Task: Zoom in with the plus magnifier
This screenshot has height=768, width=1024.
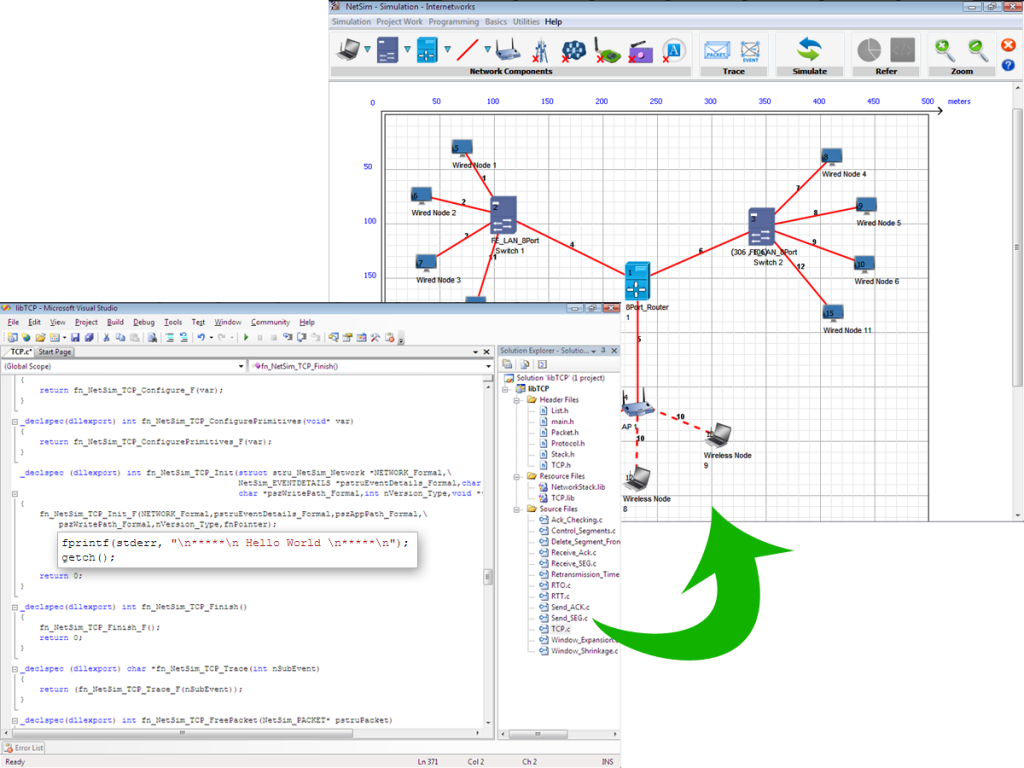Action: [x=944, y=49]
